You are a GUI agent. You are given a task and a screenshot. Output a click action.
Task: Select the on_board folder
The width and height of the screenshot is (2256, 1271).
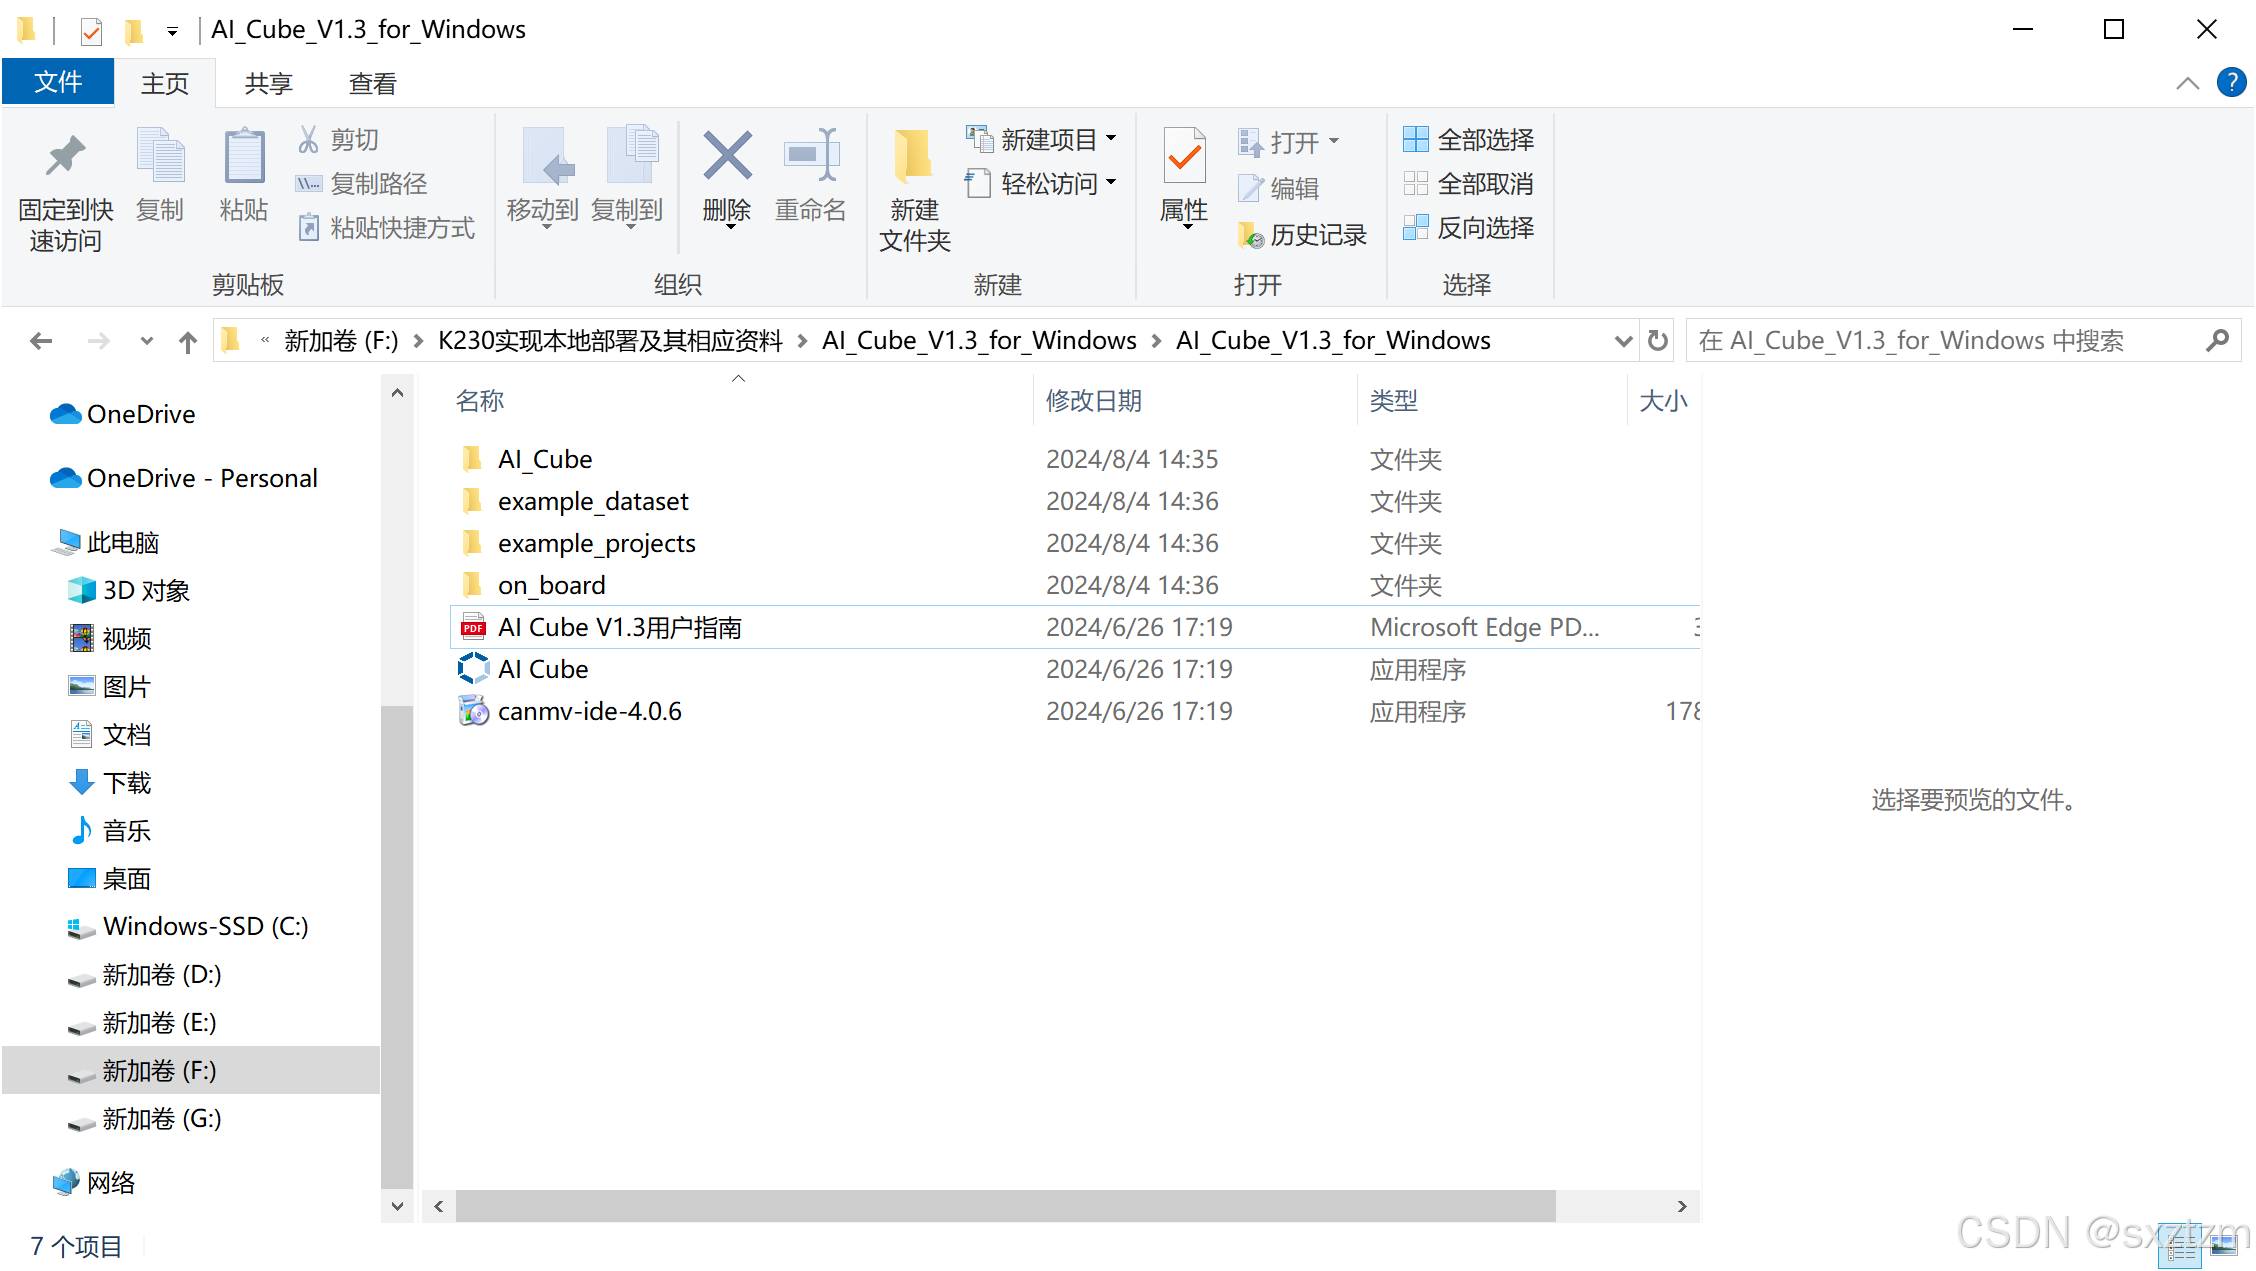click(x=551, y=585)
